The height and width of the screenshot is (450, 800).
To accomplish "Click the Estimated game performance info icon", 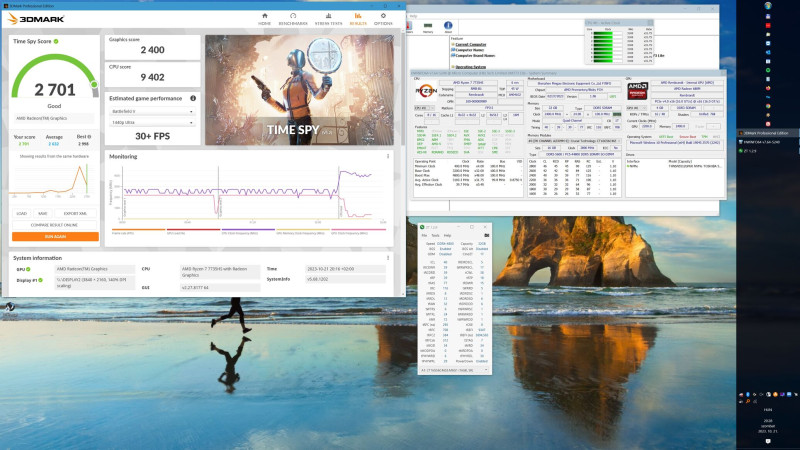I will coord(193,98).
